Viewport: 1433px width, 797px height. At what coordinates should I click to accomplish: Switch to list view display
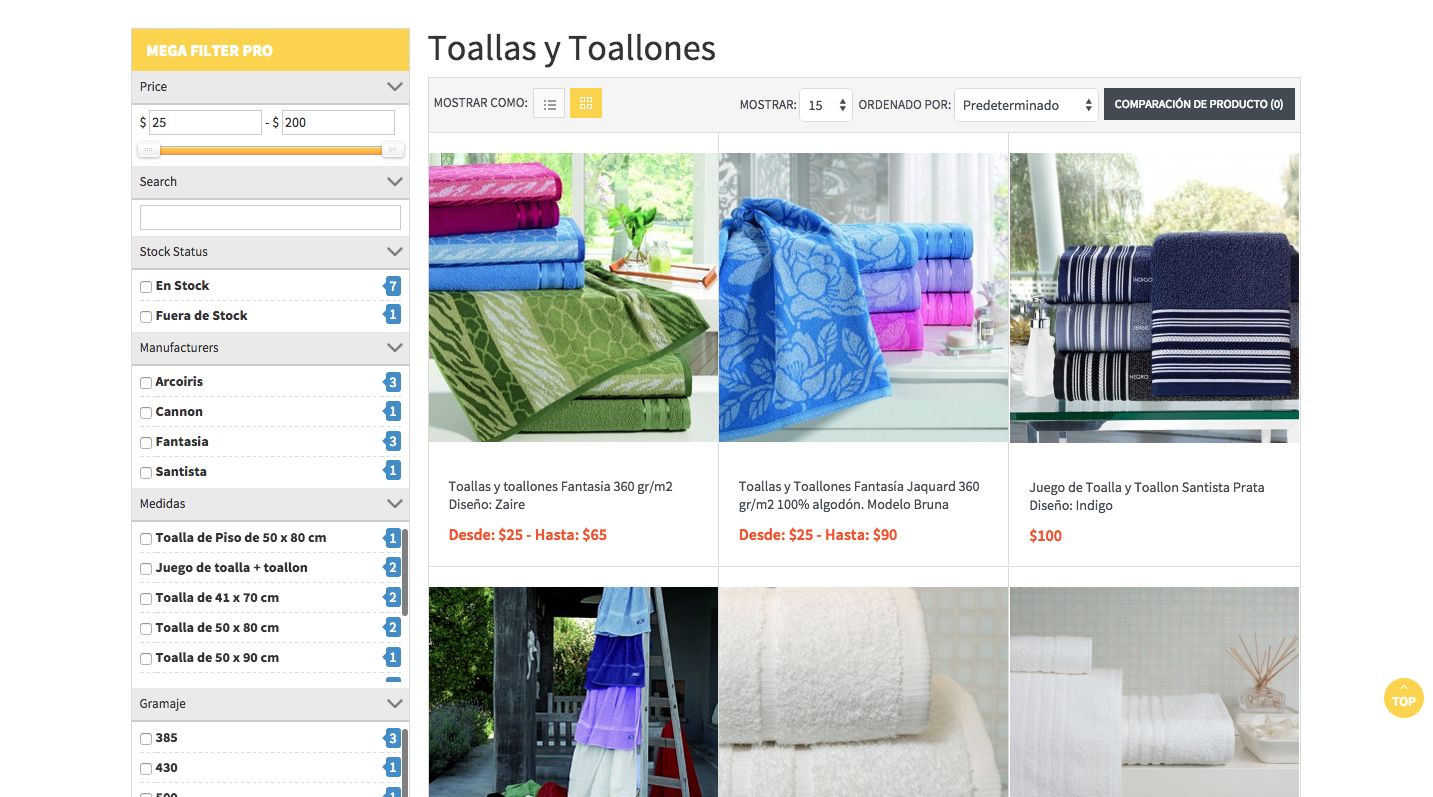(549, 104)
